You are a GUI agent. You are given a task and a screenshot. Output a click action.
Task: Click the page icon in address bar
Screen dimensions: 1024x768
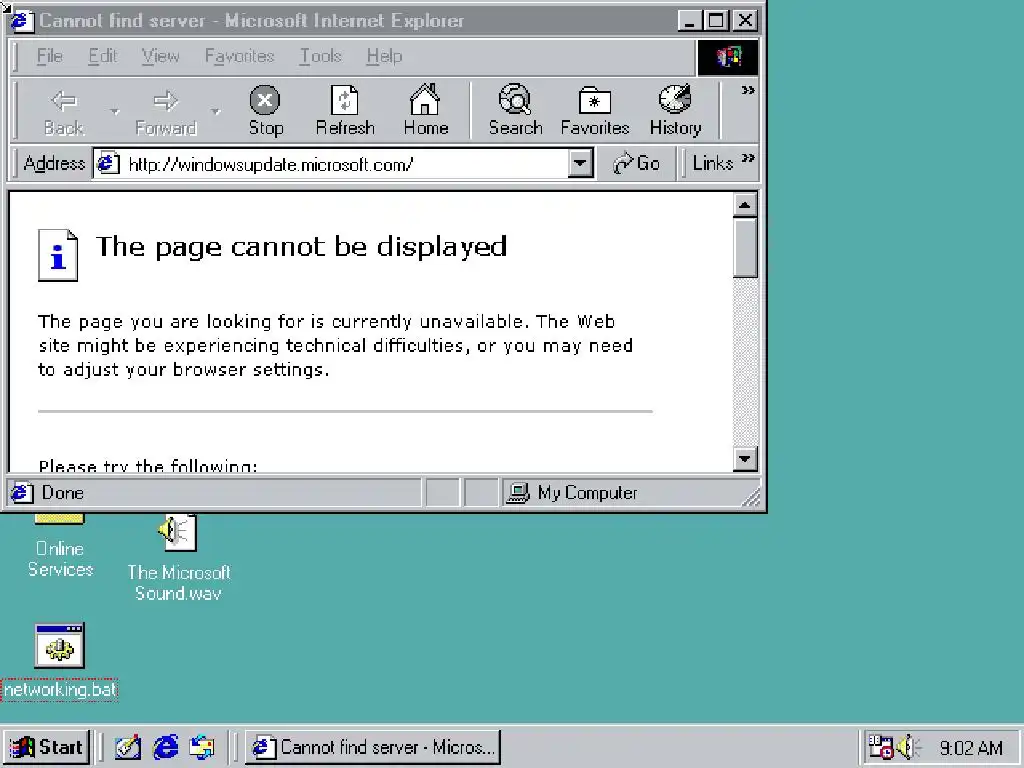coord(107,163)
